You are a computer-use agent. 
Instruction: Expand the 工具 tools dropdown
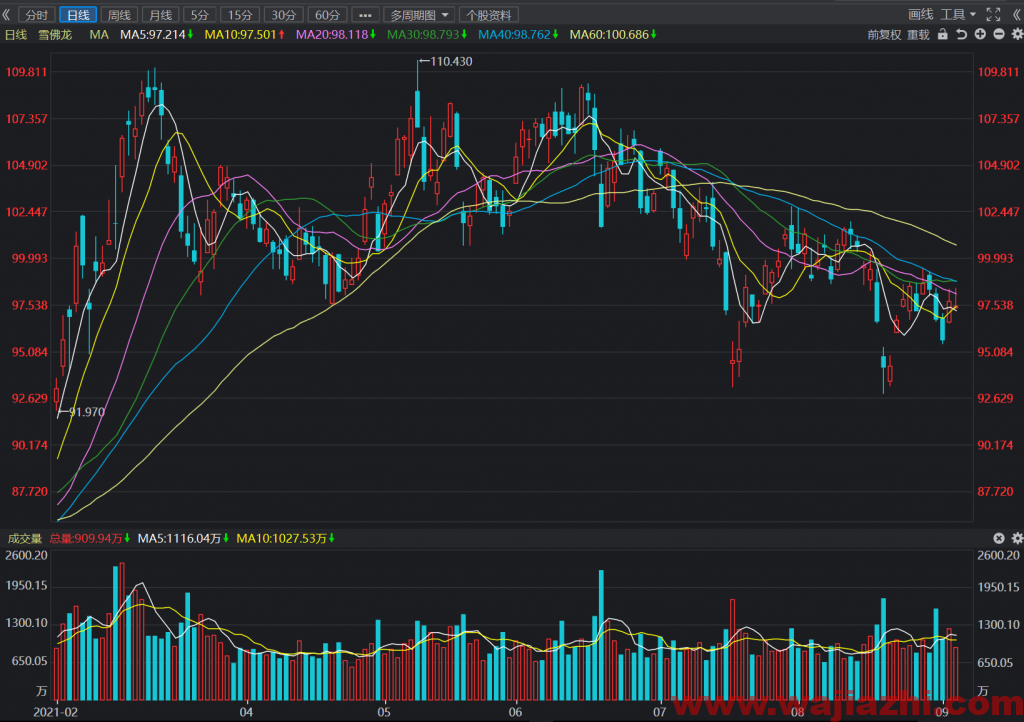(x=958, y=14)
